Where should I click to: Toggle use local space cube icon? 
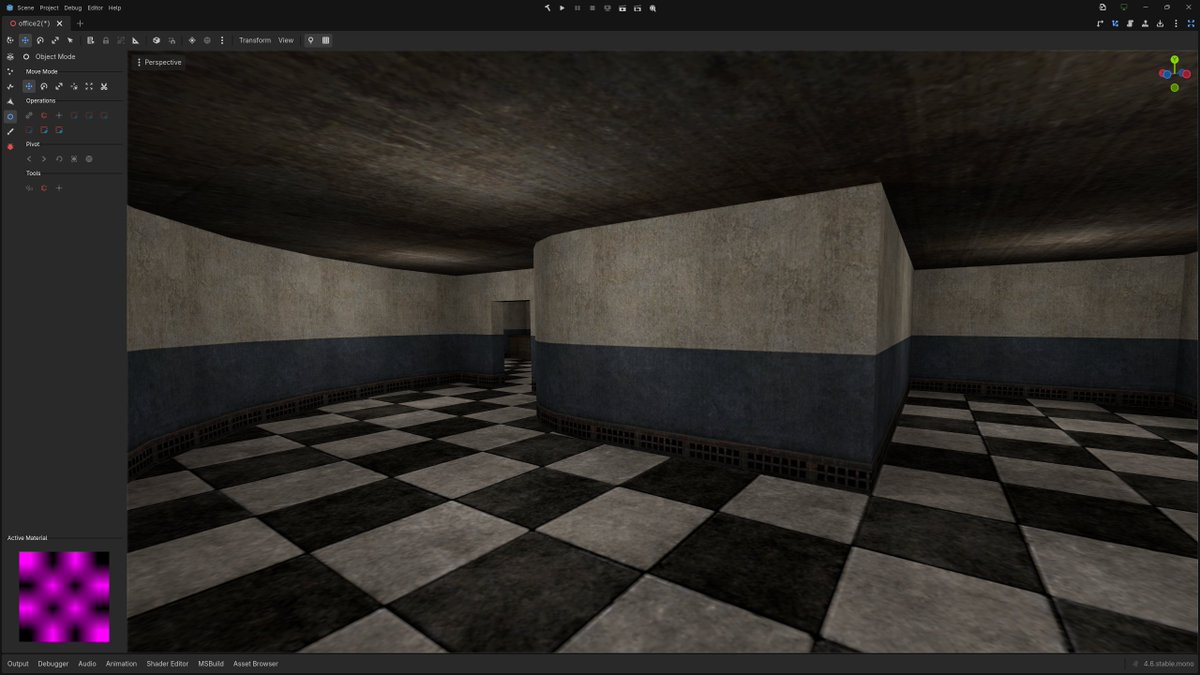pos(156,40)
